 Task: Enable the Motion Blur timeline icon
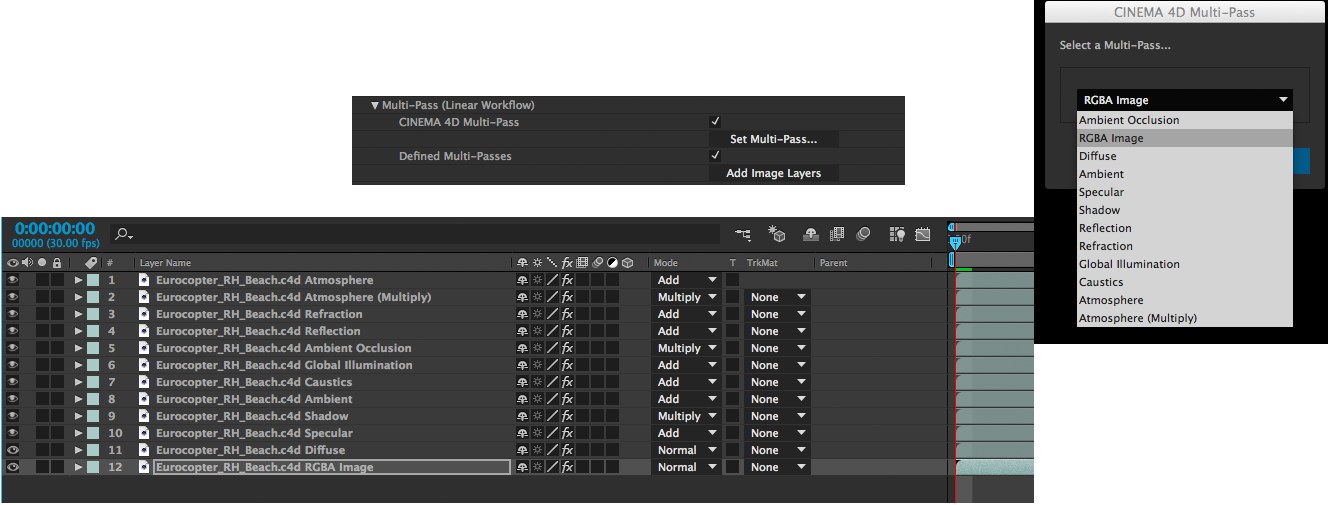click(863, 234)
